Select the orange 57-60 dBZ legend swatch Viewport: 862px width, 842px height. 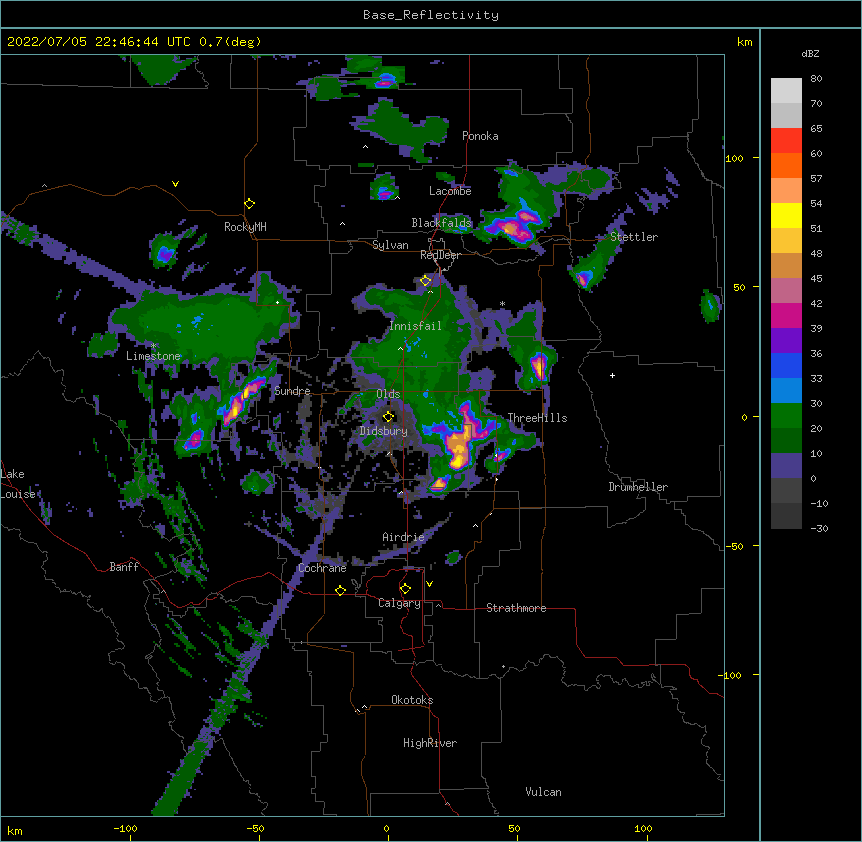coord(786,165)
